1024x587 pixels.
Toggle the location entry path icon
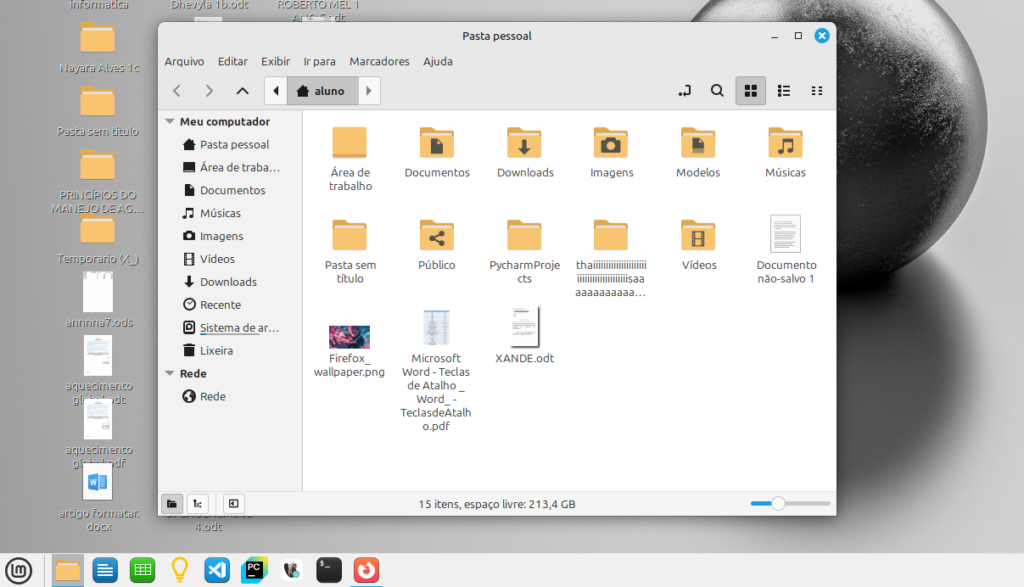(685, 91)
